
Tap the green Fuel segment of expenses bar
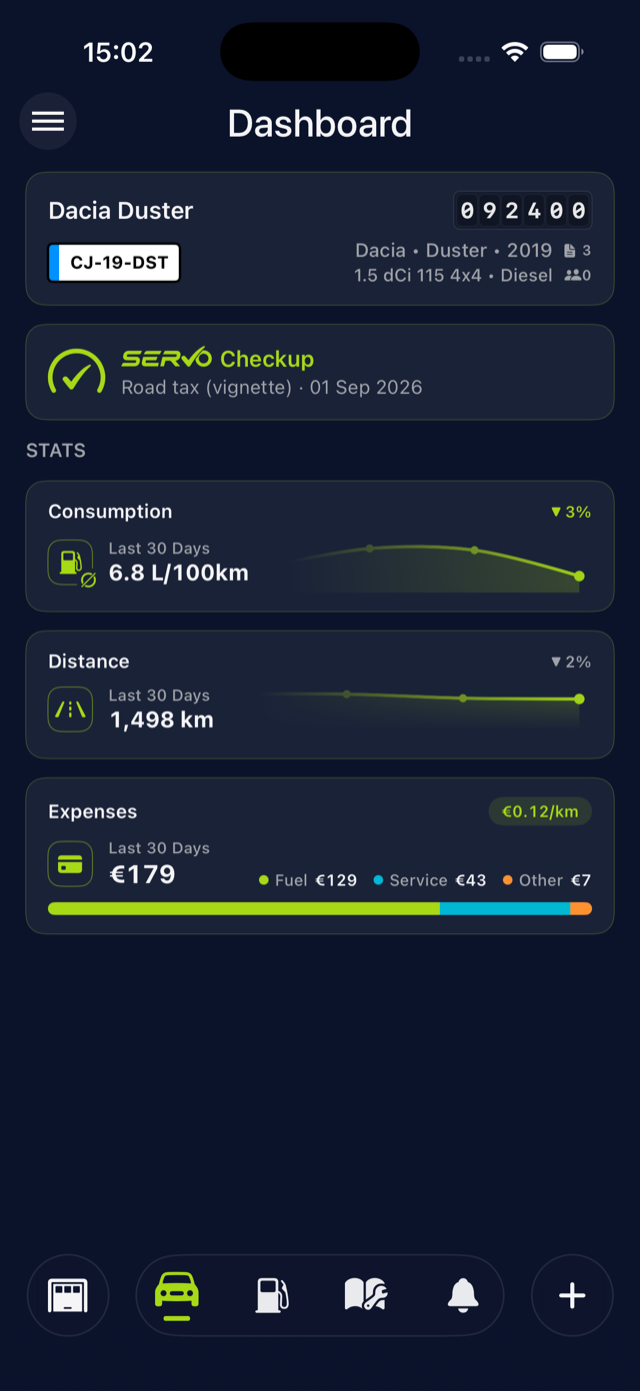click(x=244, y=908)
